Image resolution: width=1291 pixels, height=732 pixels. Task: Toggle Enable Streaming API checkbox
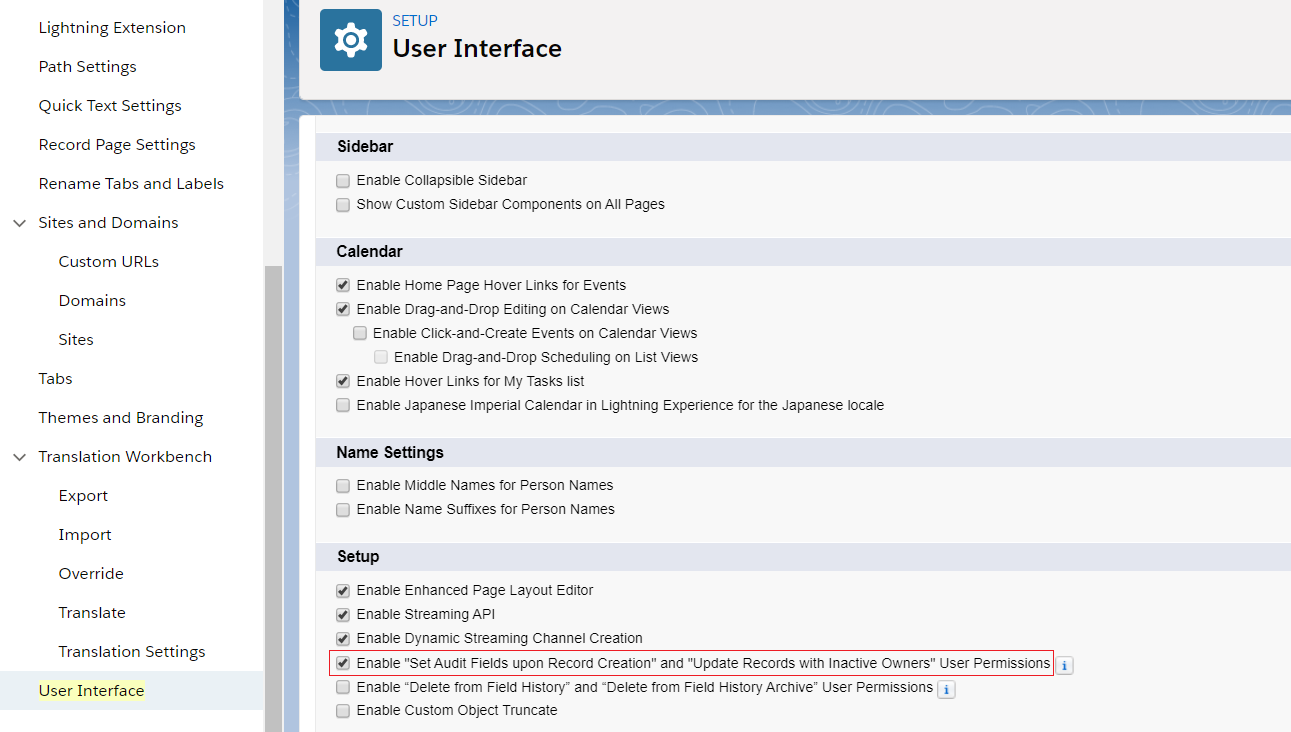pyautogui.click(x=343, y=615)
